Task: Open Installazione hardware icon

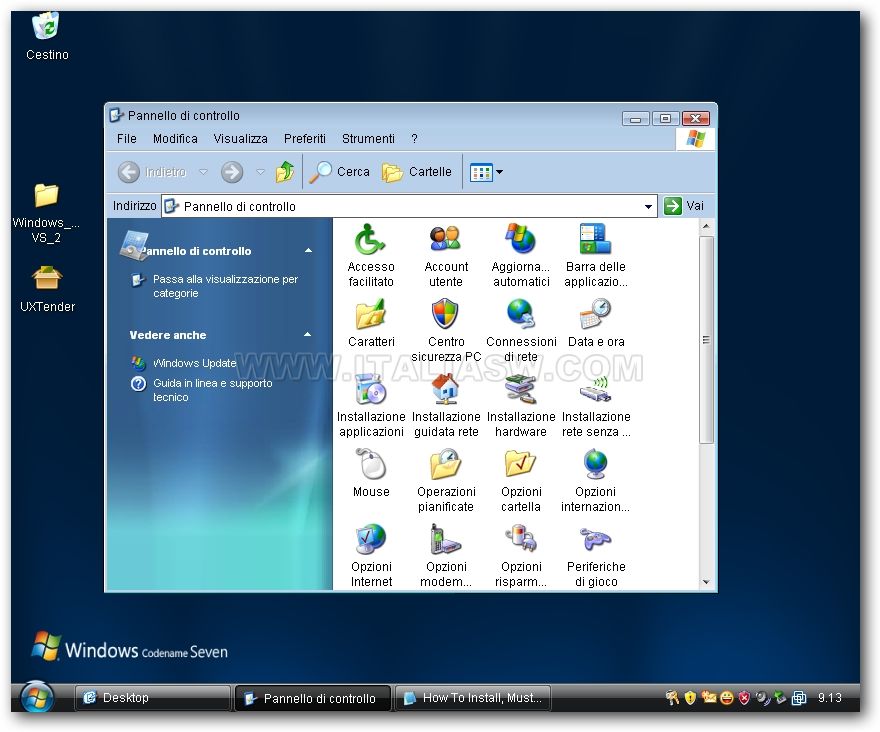Action: coord(521,390)
